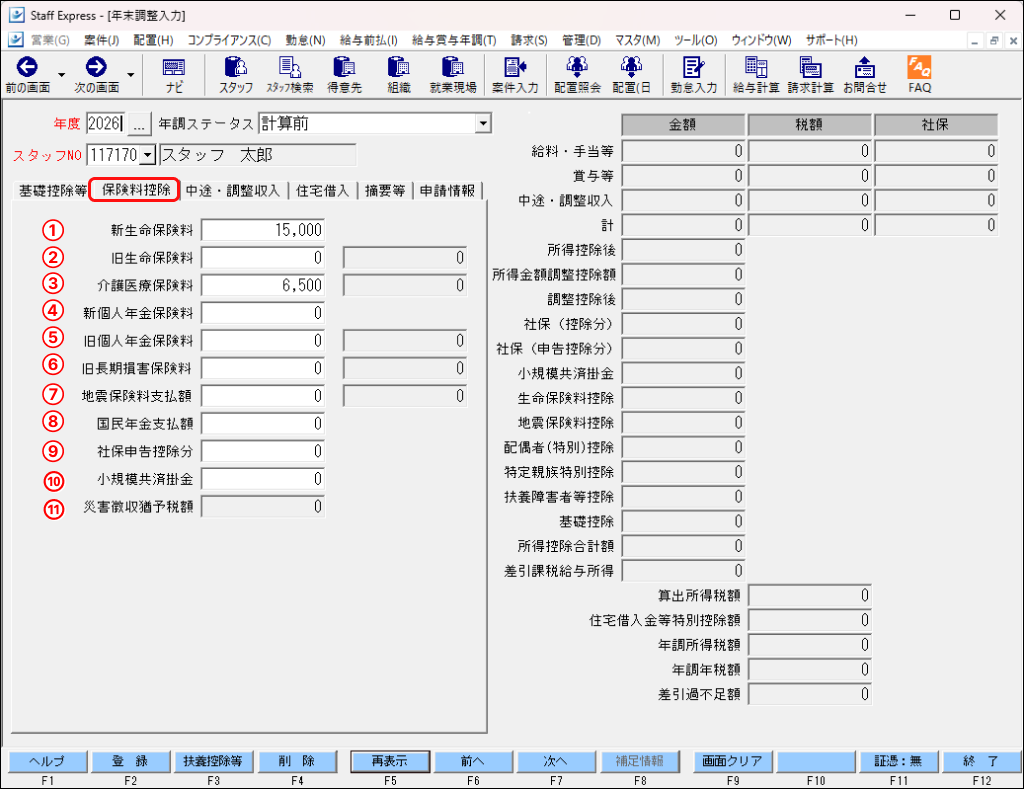
Task: Open the マスタ(M) menu
Action: point(637,40)
